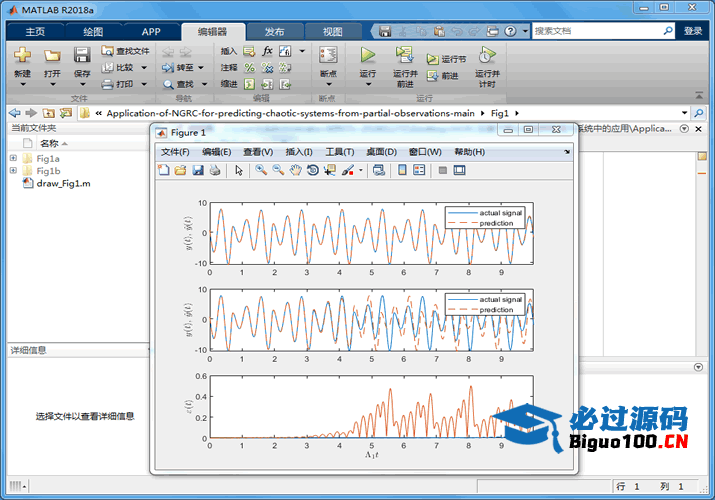Open Figure 1 File (文件) menu

175,152
